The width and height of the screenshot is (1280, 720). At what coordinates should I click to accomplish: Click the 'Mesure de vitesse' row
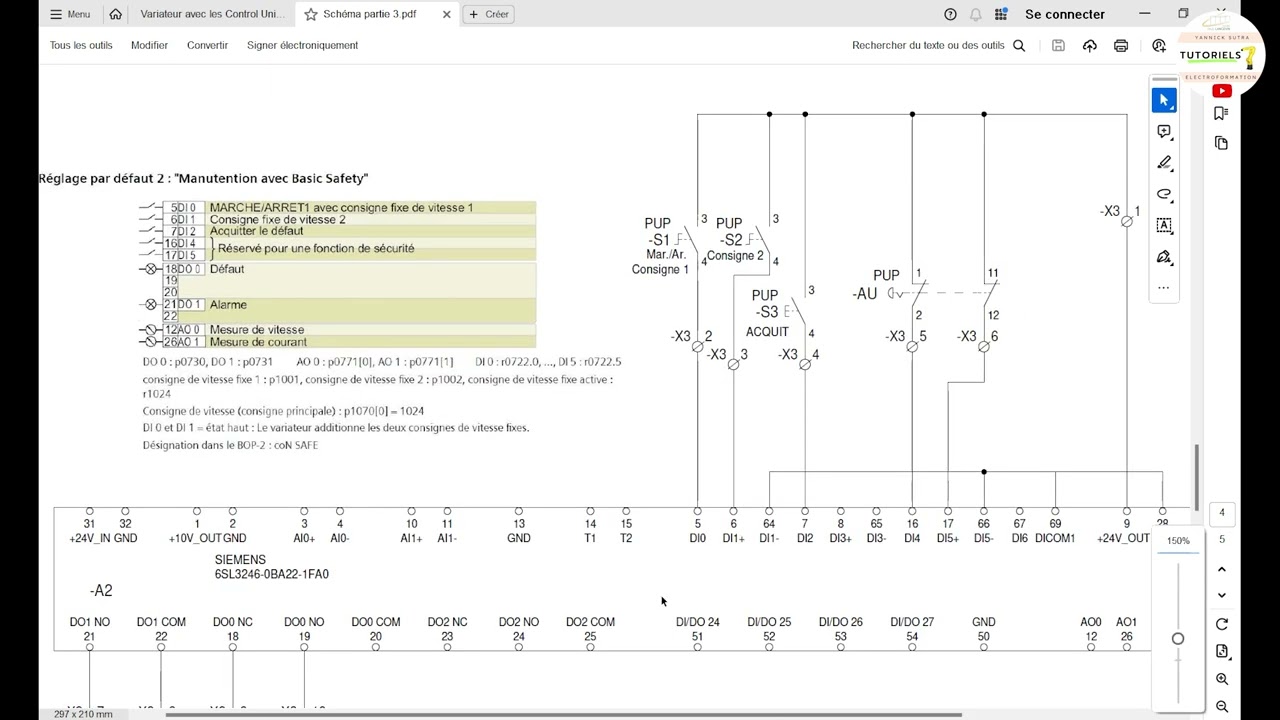coord(350,330)
